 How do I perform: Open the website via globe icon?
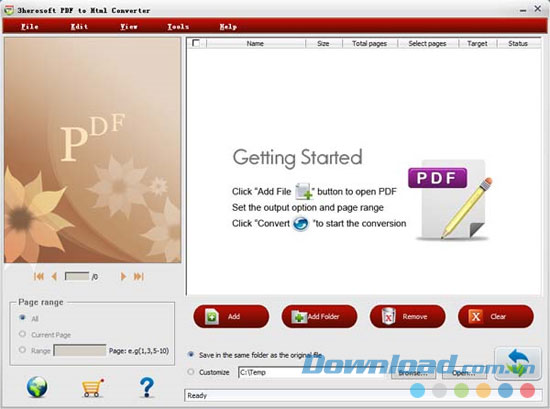point(37,387)
